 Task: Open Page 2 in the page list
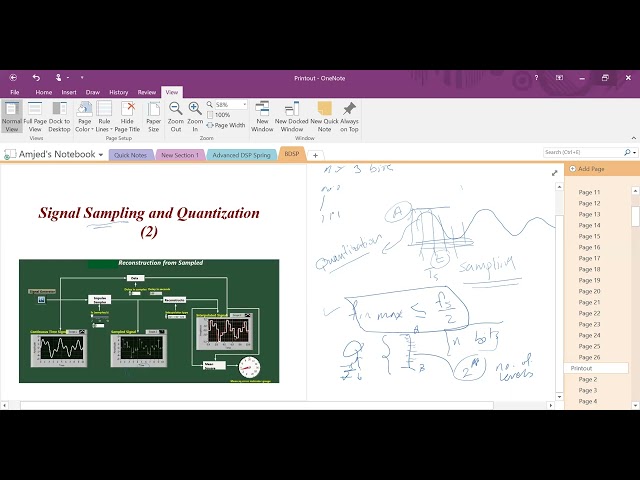(x=588, y=380)
